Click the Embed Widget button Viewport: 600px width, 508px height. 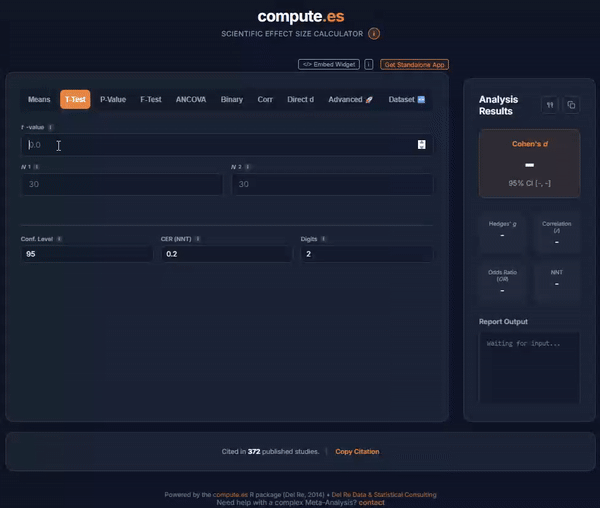coord(329,64)
